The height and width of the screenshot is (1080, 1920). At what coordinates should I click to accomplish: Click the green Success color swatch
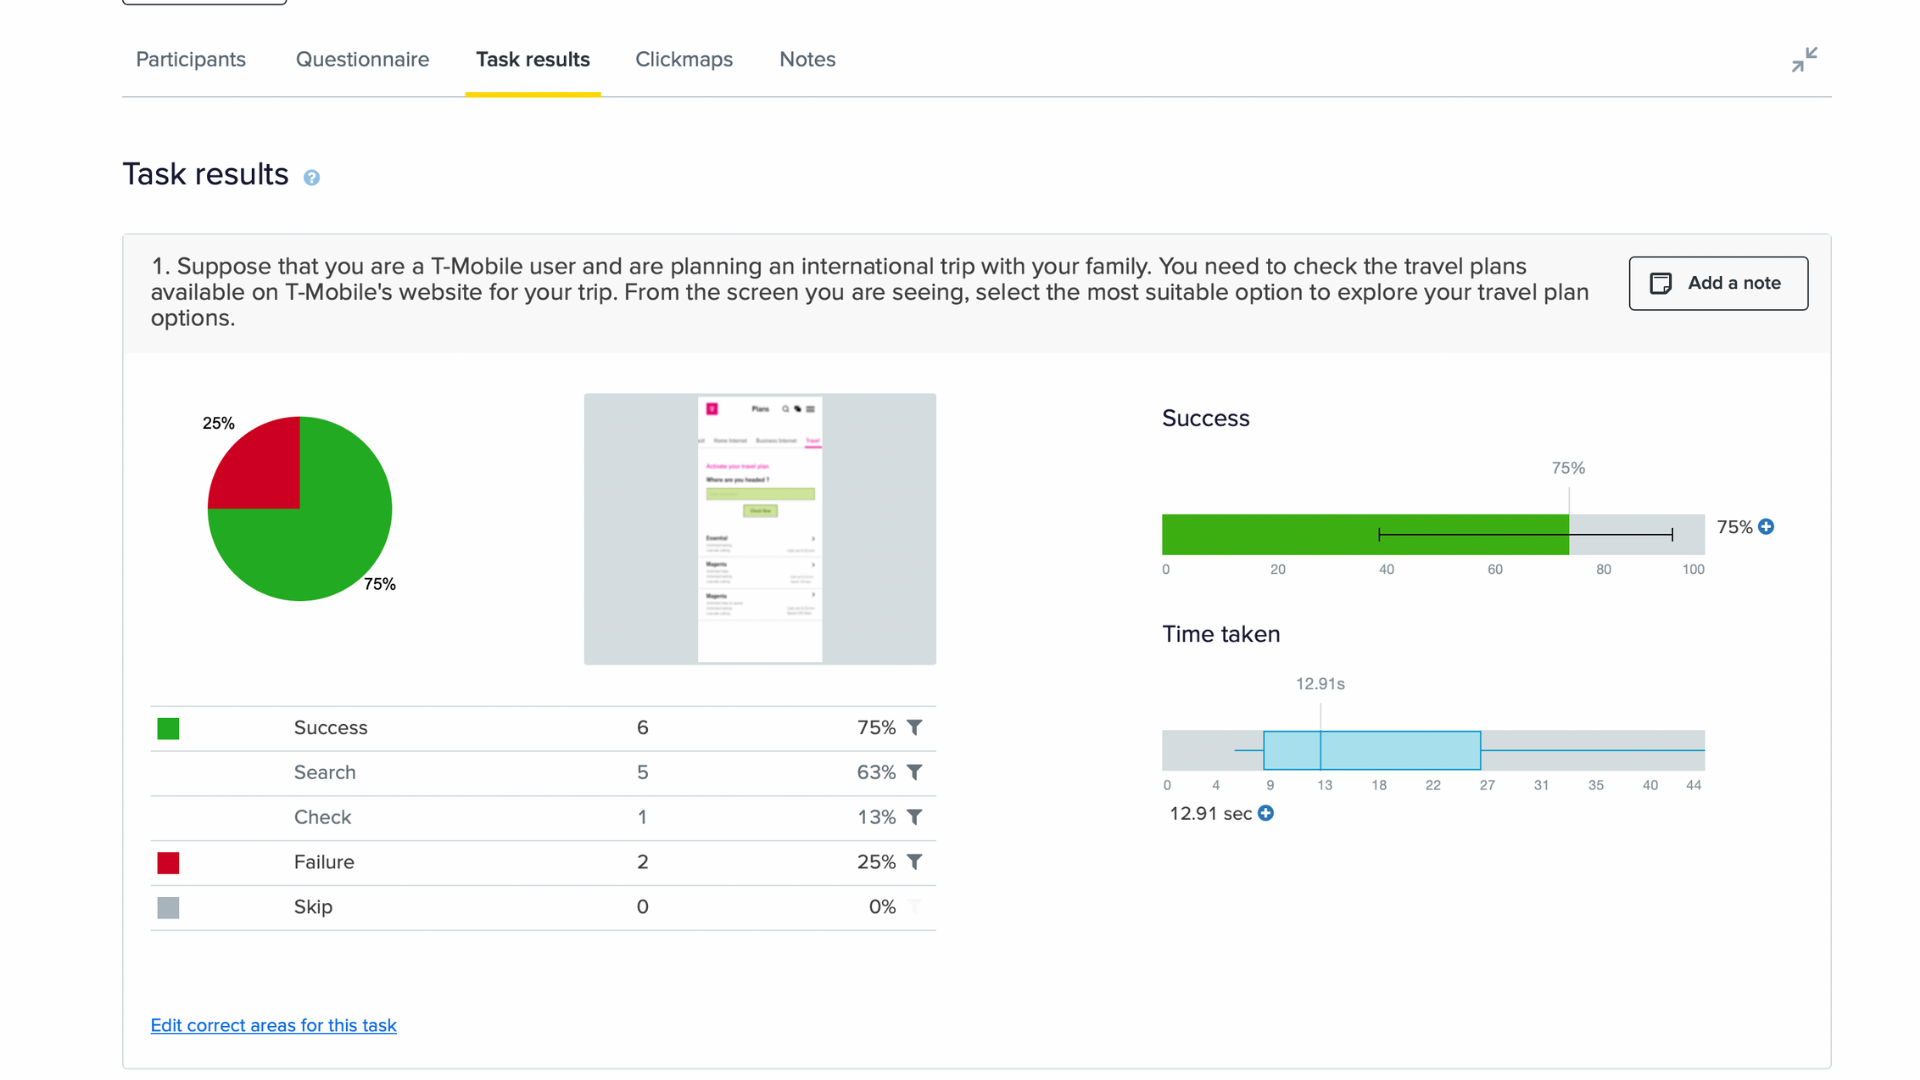[168, 729]
